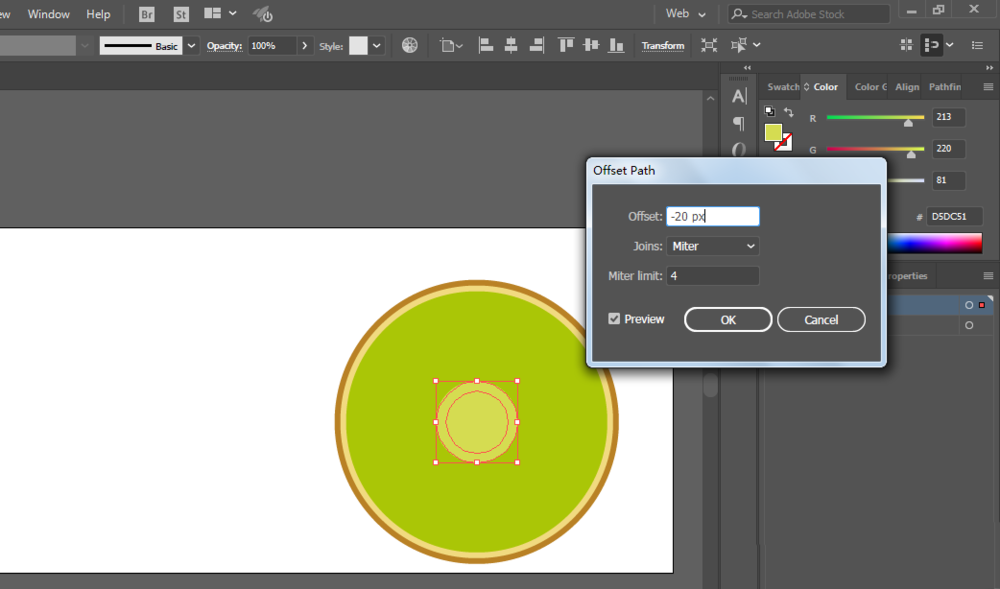1000x589 pixels.
Task: Click Vertical Align Top icon
Action: coord(566,45)
